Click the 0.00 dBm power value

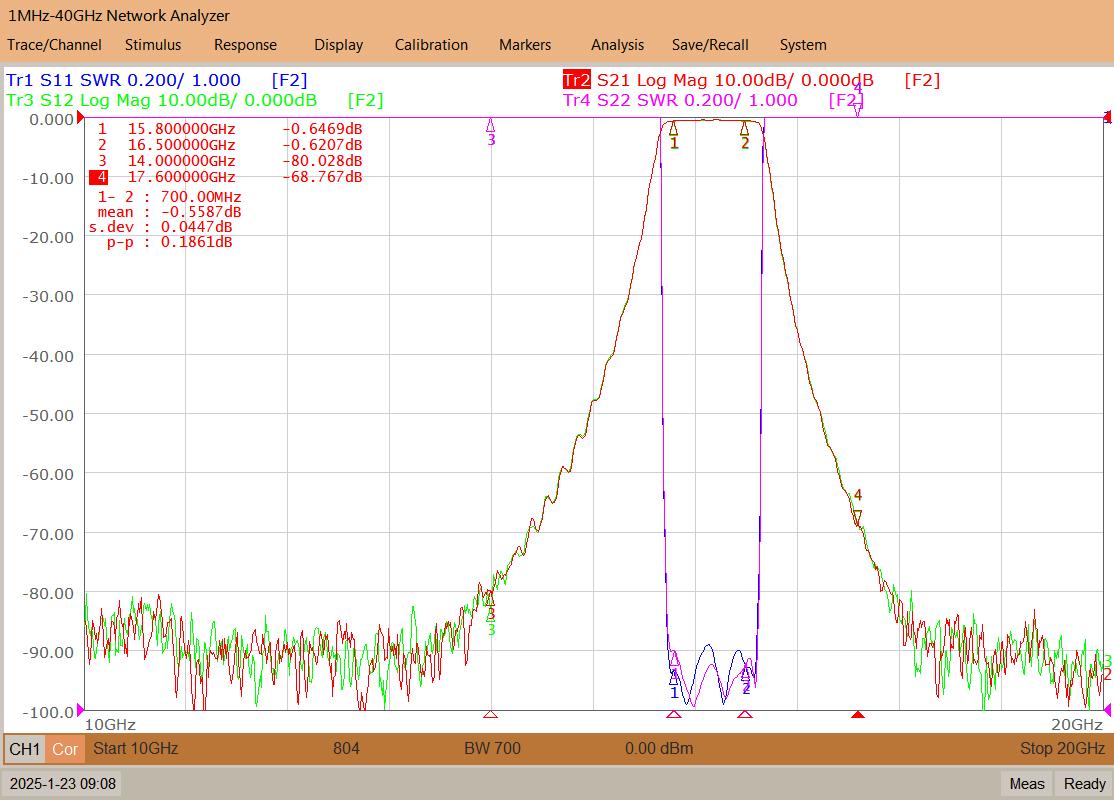point(659,748)
